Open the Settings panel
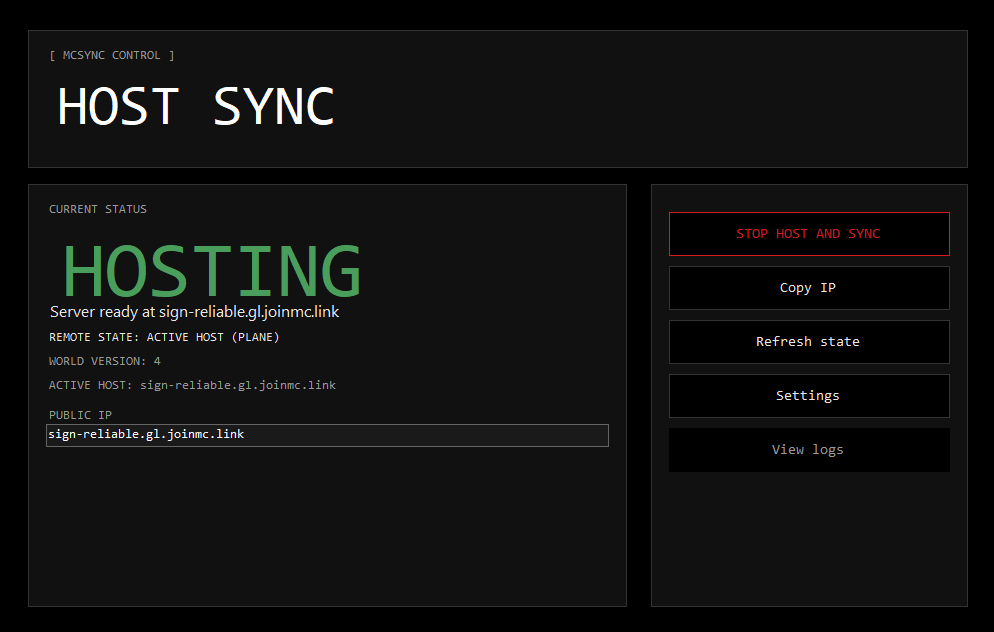994x632 pixels. pyautogui.click(x=808, y=395)
